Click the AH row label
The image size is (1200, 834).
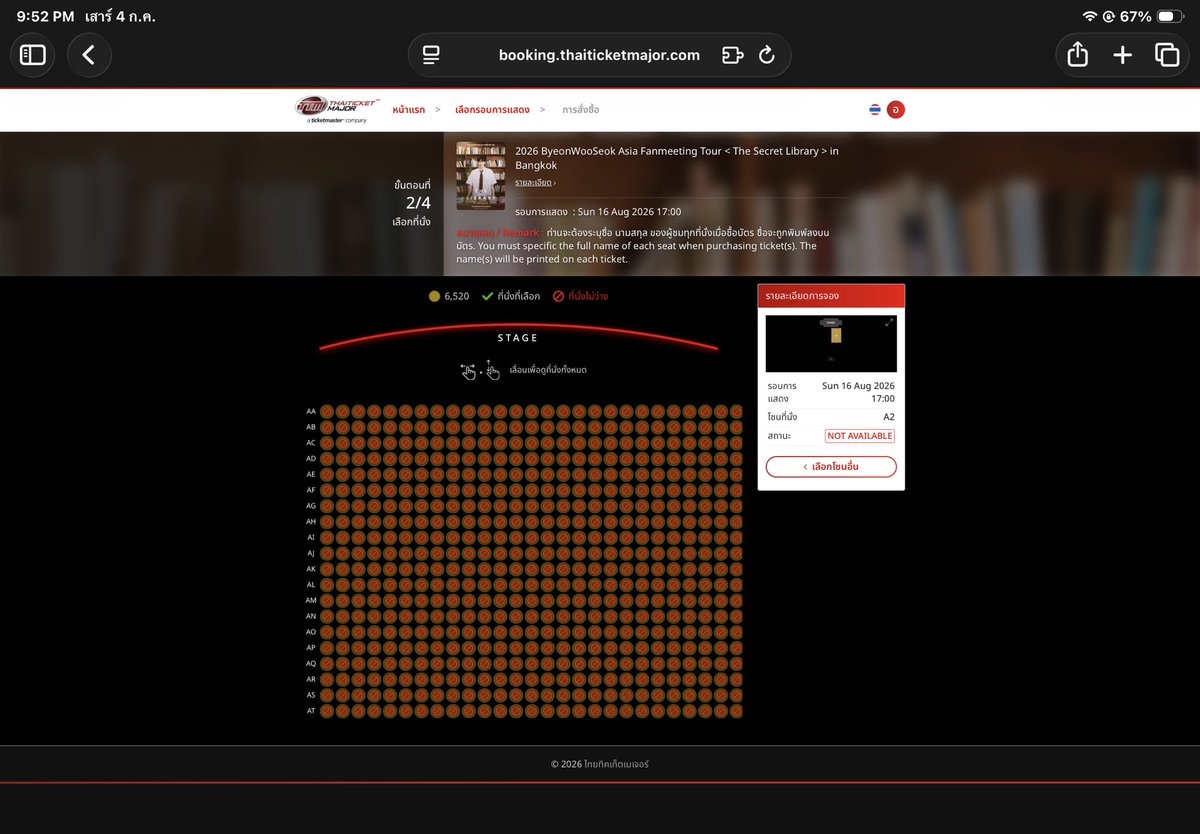point(311,521)
